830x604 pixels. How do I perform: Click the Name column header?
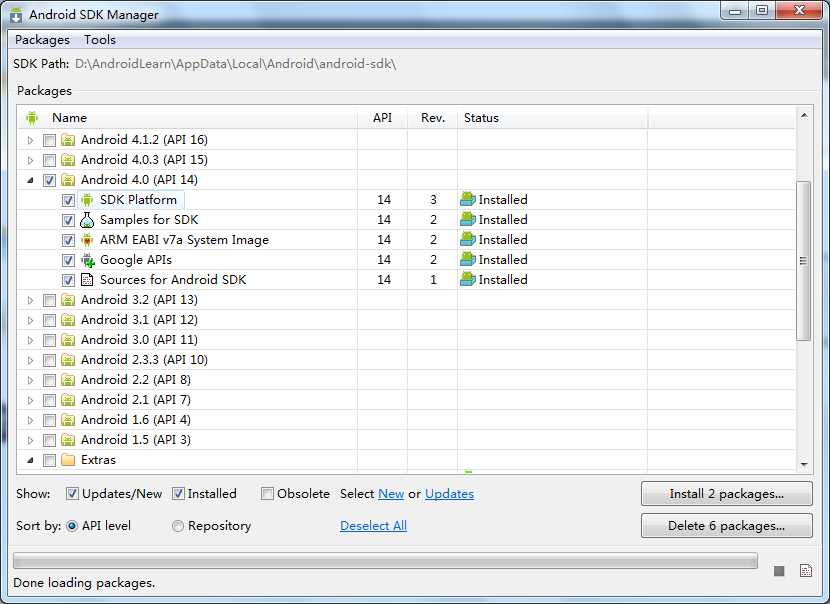tap(188, 118)
